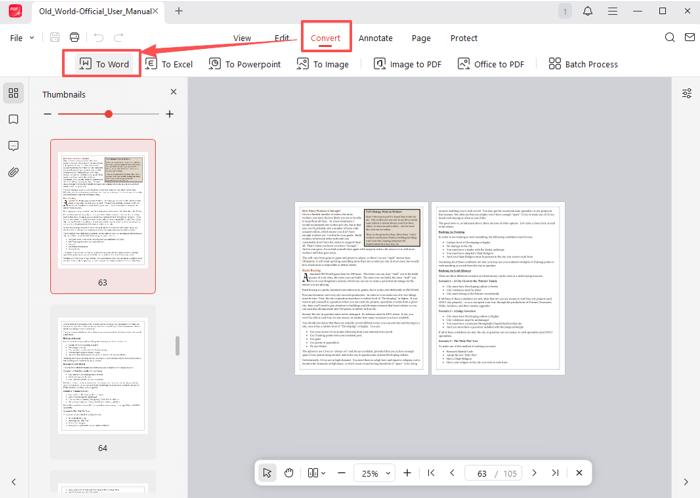Select the hand pan tool
The height and width of the screenshot is (498, 700).
[289, 473]
